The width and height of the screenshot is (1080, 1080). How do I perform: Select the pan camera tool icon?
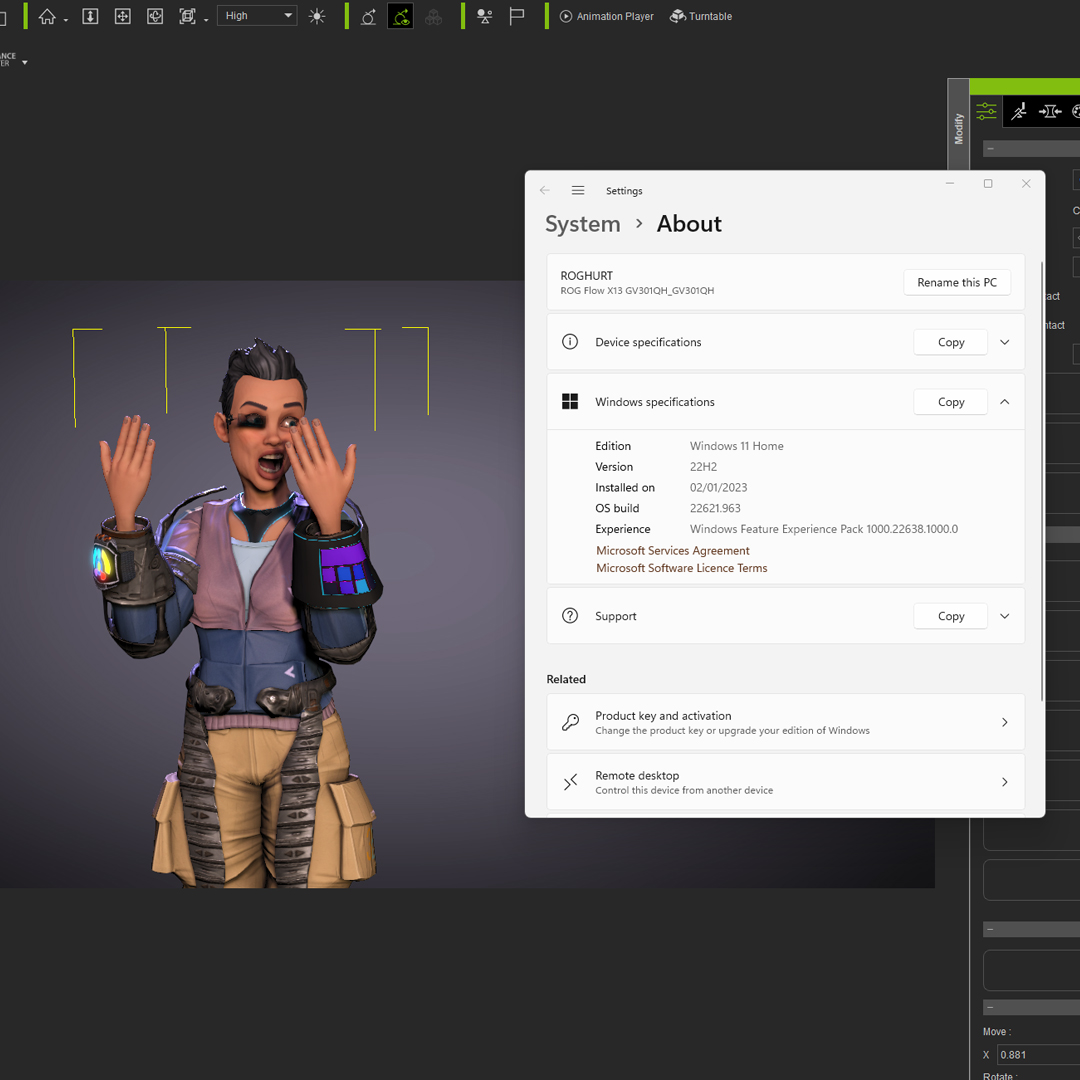click(123, 16)
